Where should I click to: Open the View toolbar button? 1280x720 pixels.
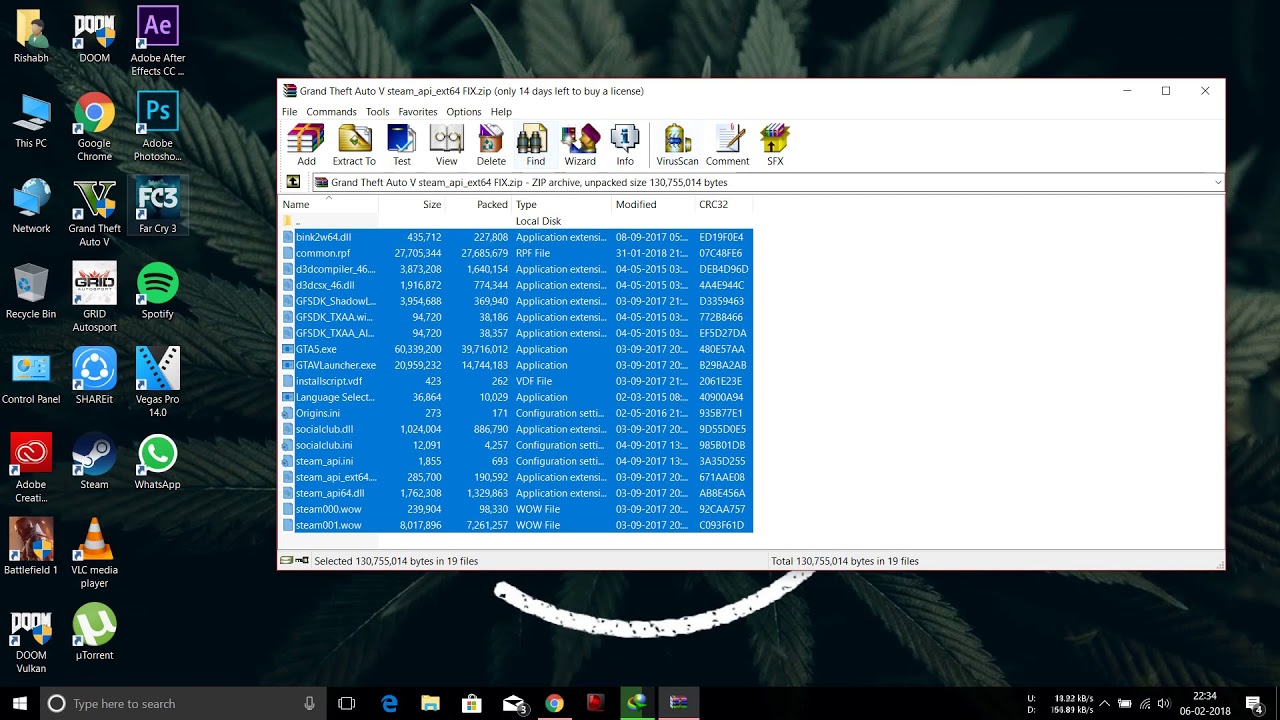[446, 145]
